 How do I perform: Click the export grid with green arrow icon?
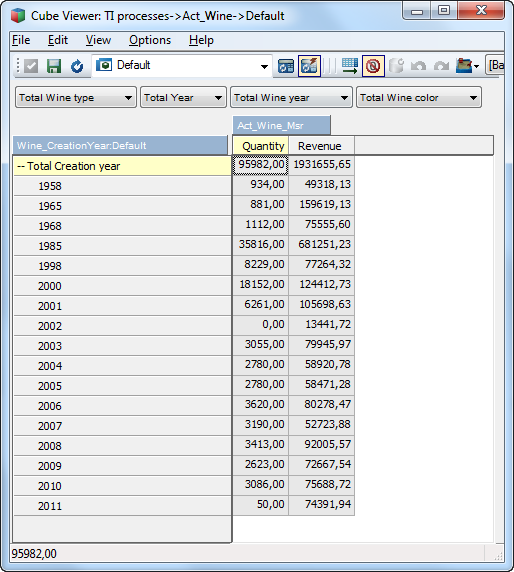(x=350, y=66)
